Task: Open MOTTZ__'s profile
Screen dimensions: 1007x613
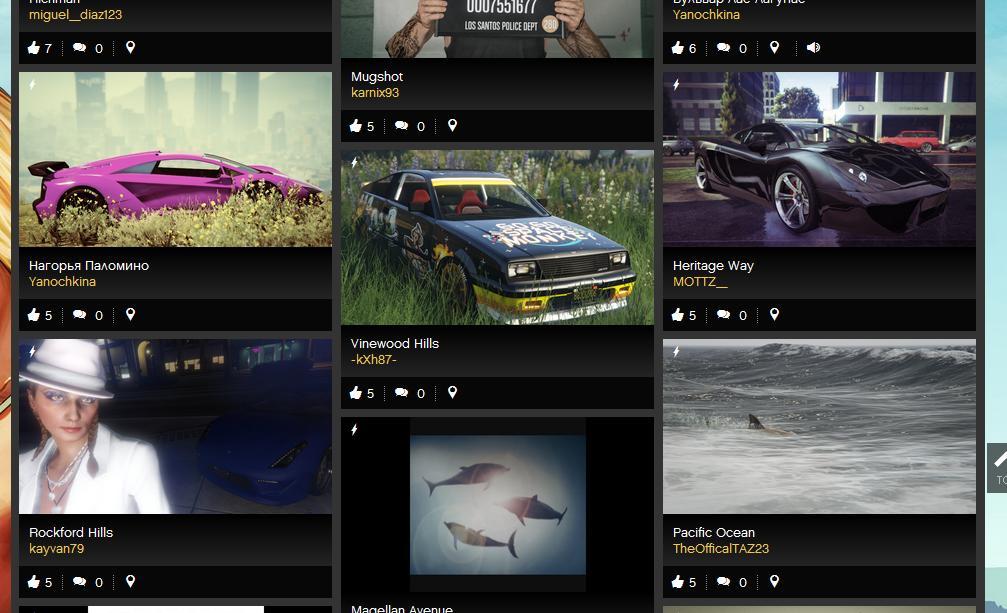Action: (700, 281)
